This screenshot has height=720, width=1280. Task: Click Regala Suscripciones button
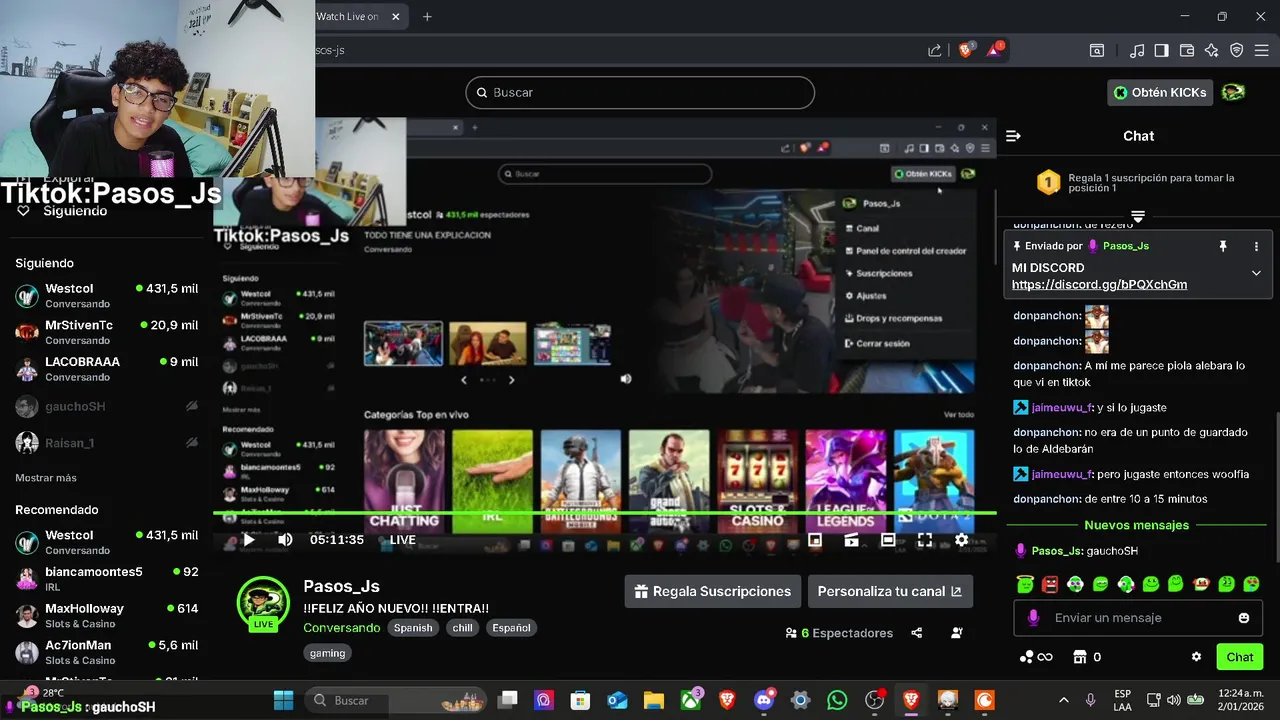(712, 591)
